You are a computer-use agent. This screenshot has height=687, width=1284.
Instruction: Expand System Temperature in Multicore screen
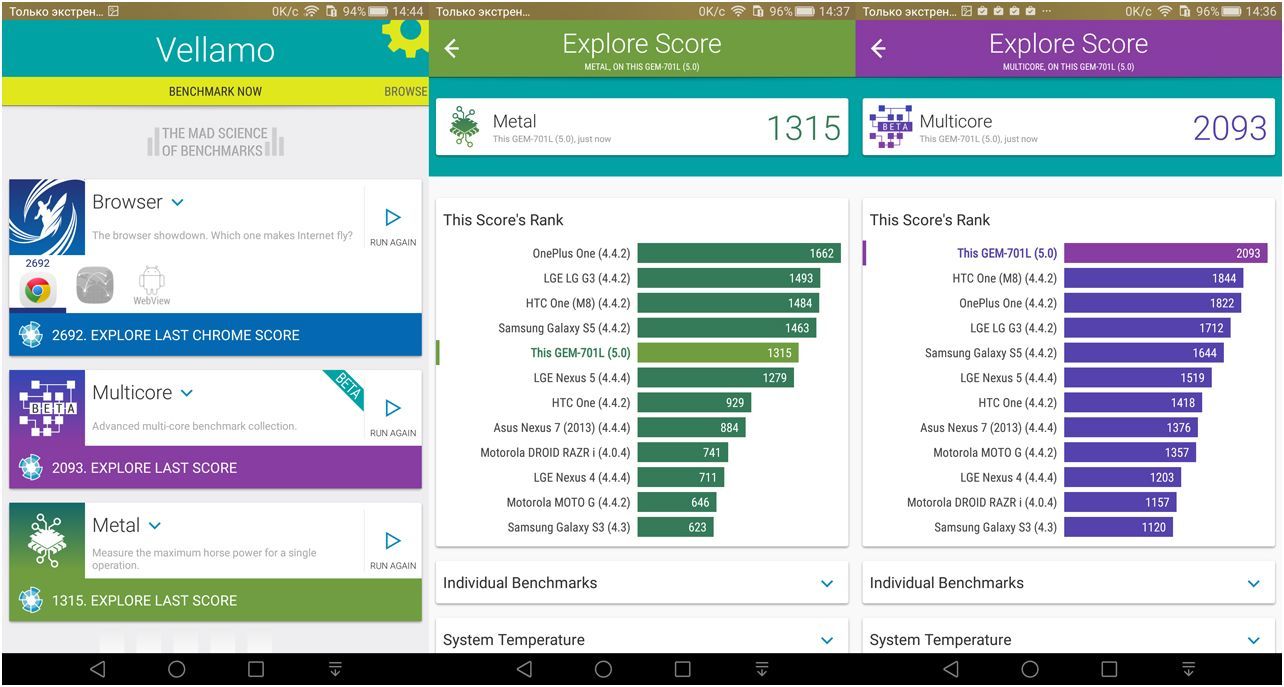tap(1253, 640)
